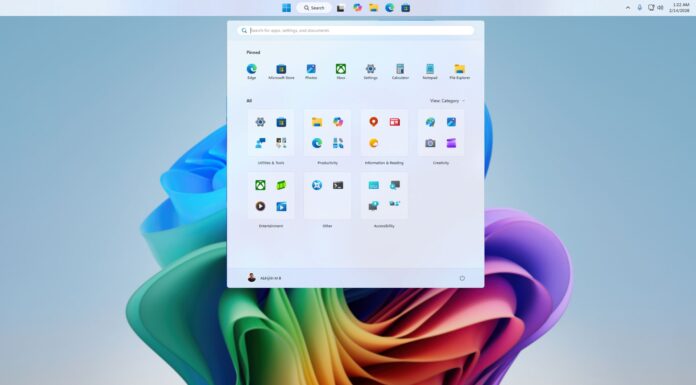The height and width of the screenshot is (385, 696).
Task: Open Edge from the taskbar
Action: [x=389, y=8]
